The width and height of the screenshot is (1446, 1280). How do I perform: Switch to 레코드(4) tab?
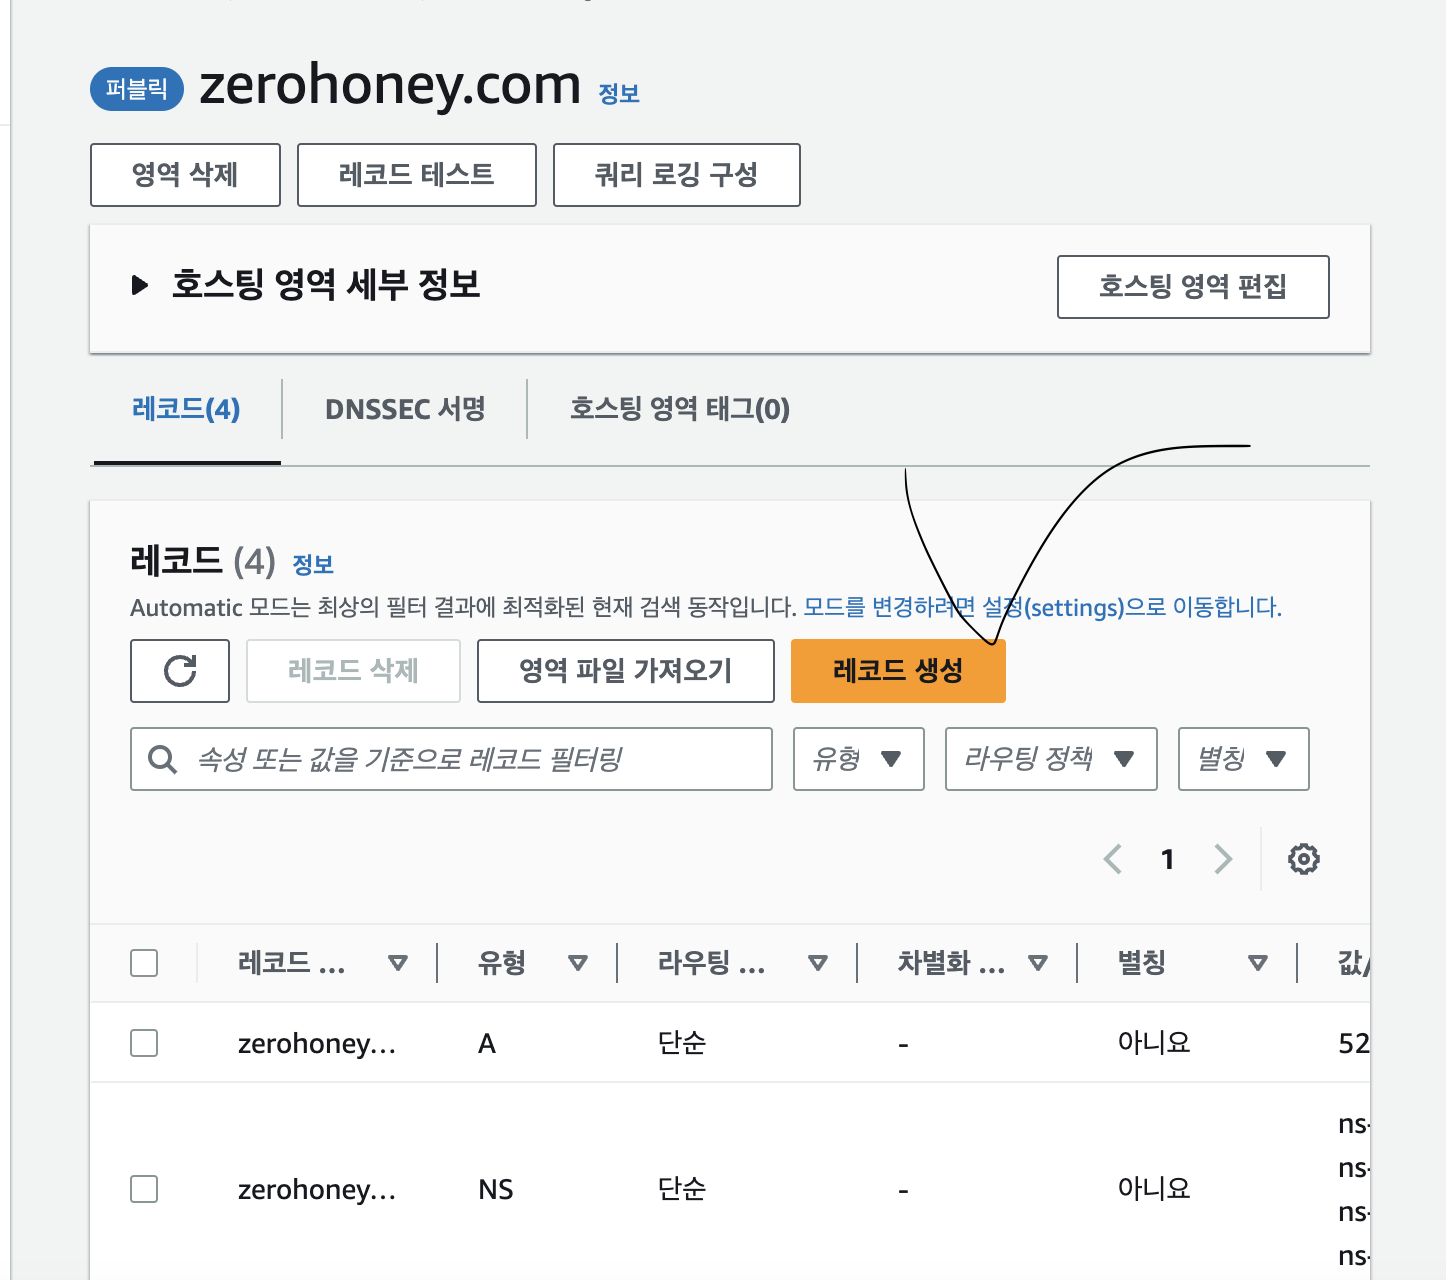(x=186, y=409)
